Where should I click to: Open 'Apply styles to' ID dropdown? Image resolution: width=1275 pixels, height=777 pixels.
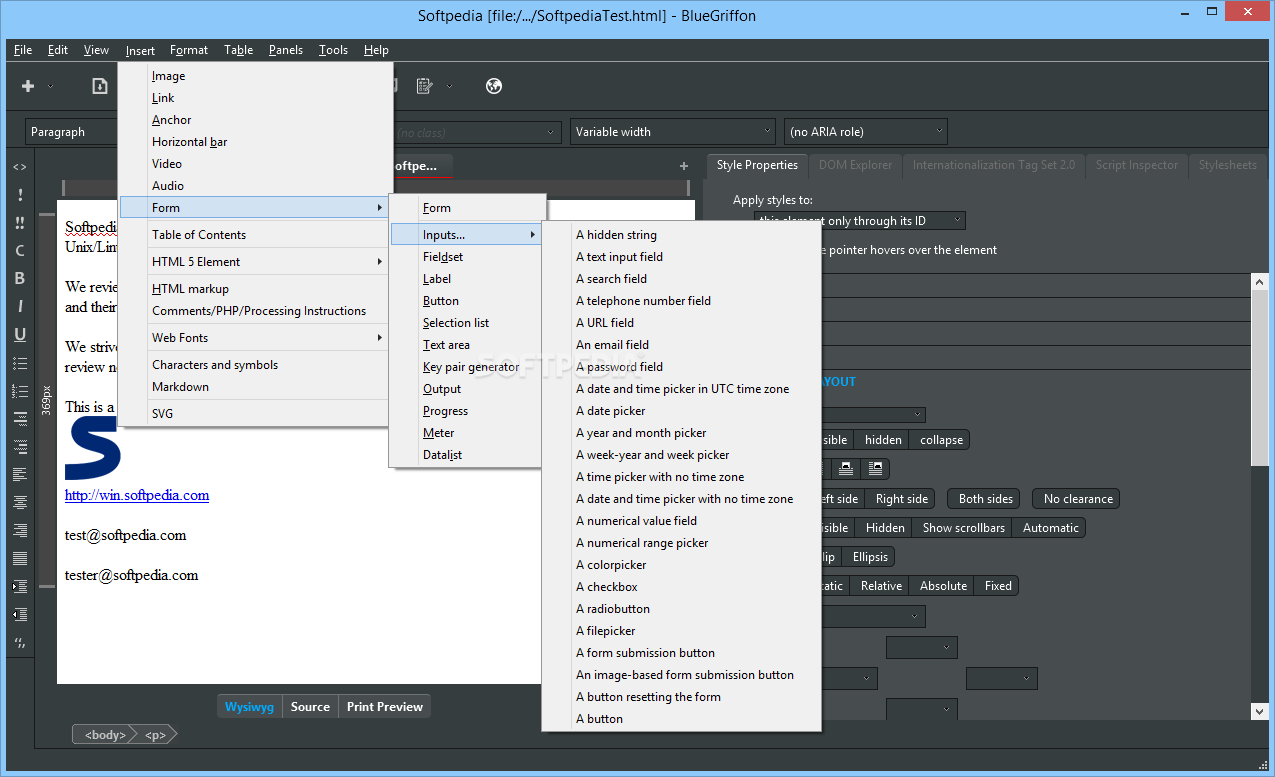point(860,221)
